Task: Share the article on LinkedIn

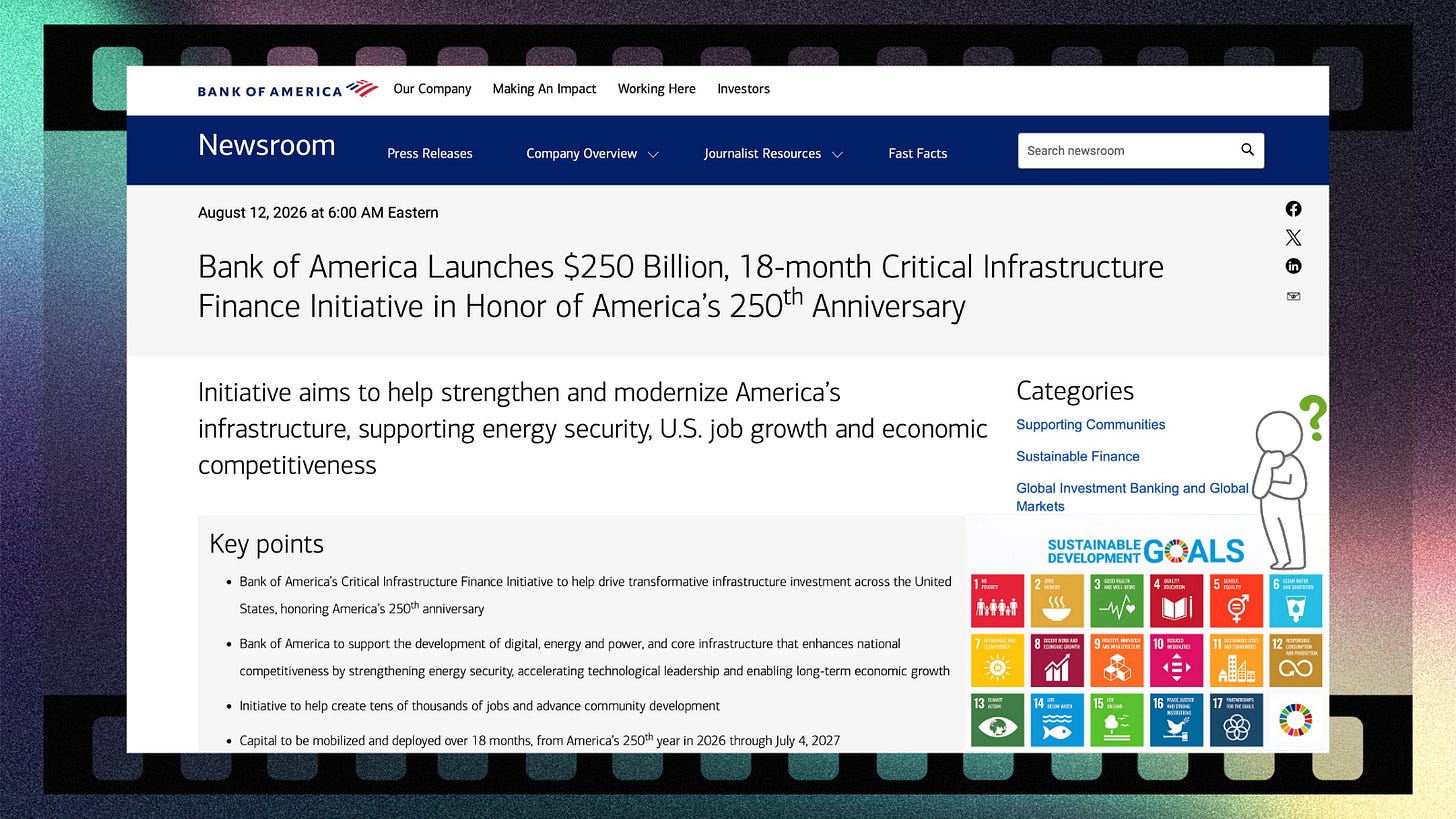Action: pyautogui.click(x=1293, y=266)
